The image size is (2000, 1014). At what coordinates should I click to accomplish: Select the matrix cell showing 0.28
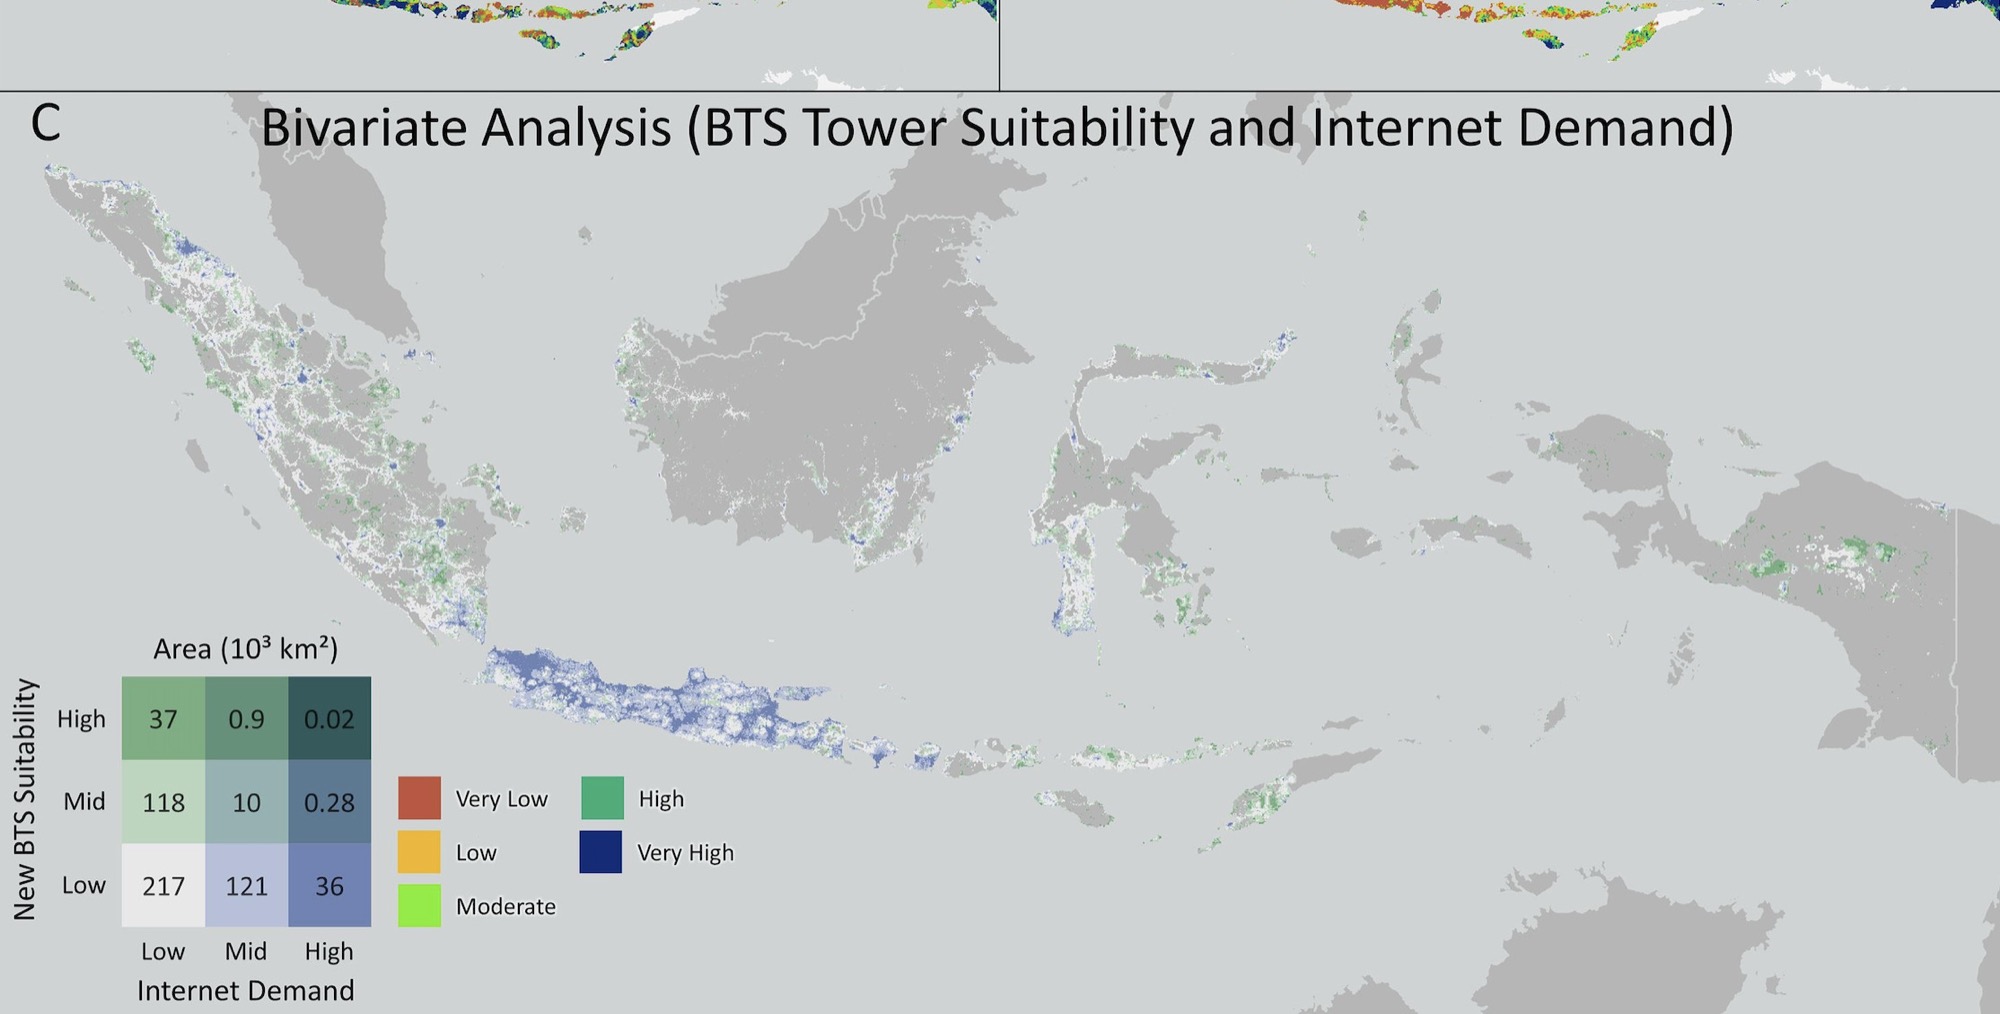[x=330, y=802]
